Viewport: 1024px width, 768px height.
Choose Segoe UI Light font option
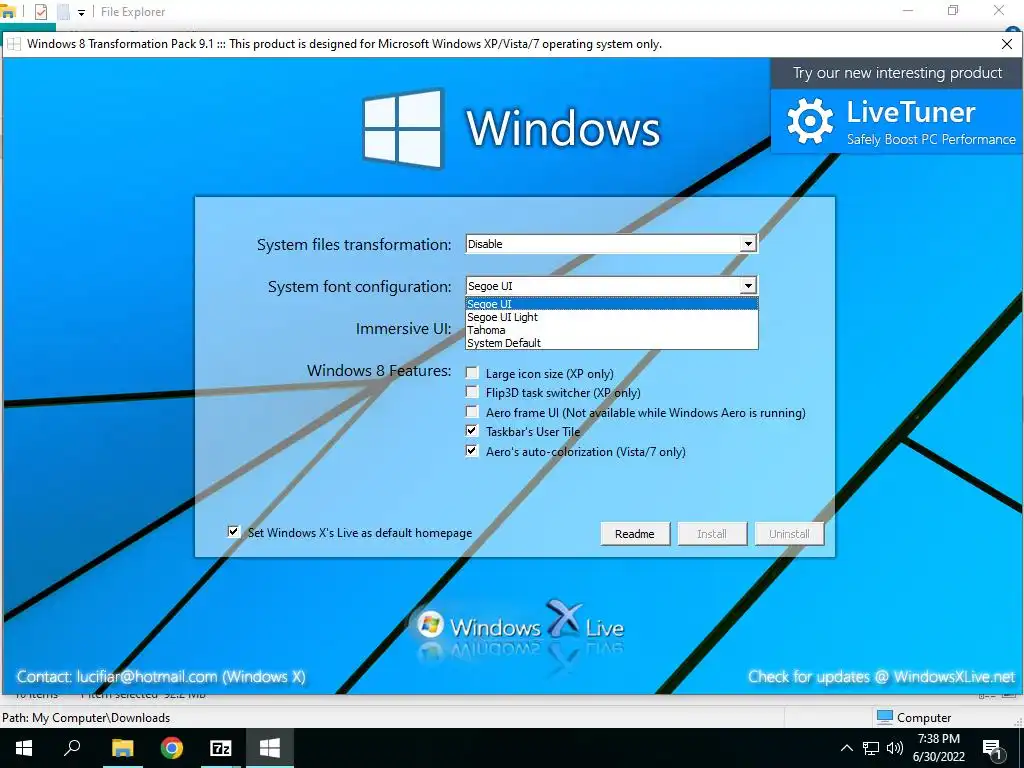[x=611, y=317]
